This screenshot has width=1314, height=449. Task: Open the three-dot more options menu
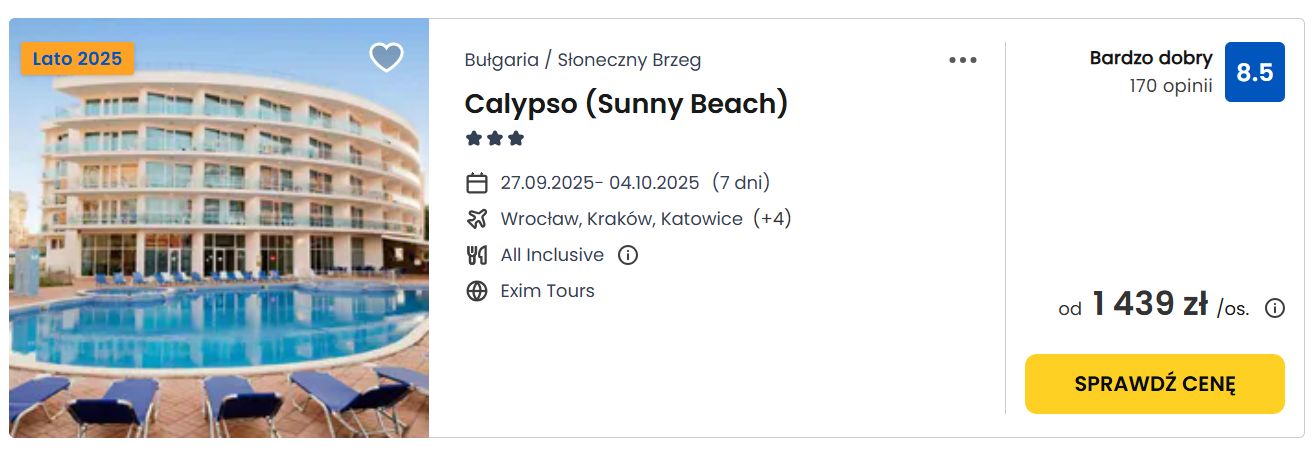click(963, 60)
